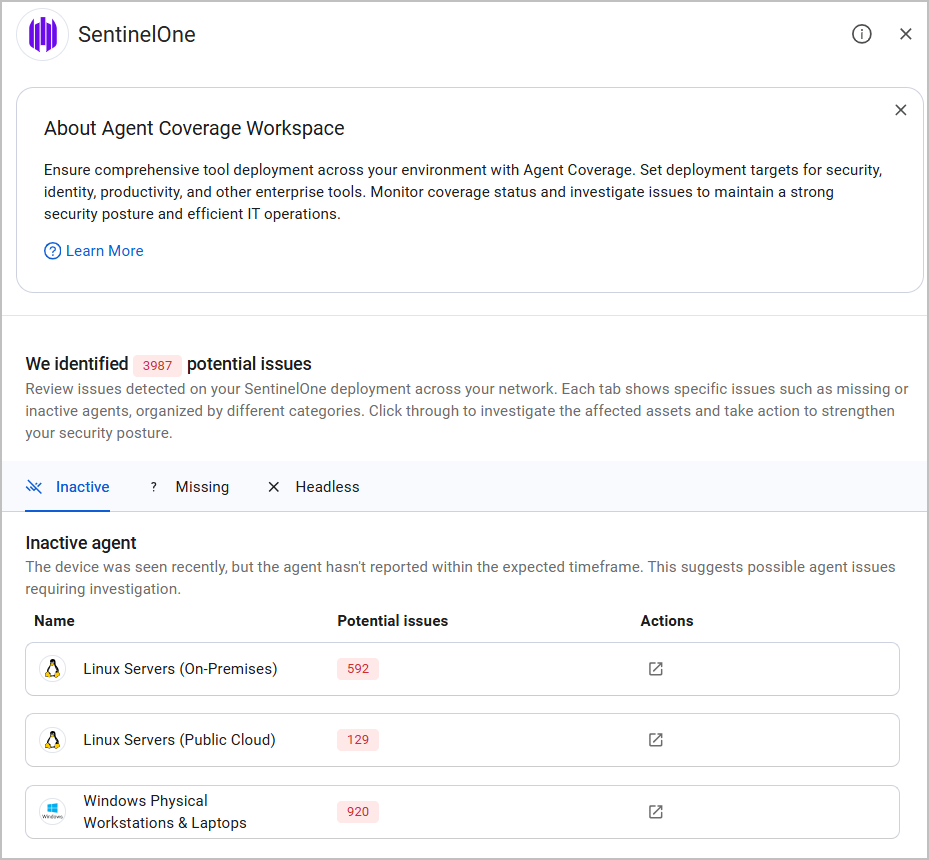The height and width of the screenshot is (860, 929).
Task: Click the 920 issues badge
Action: 358,811
